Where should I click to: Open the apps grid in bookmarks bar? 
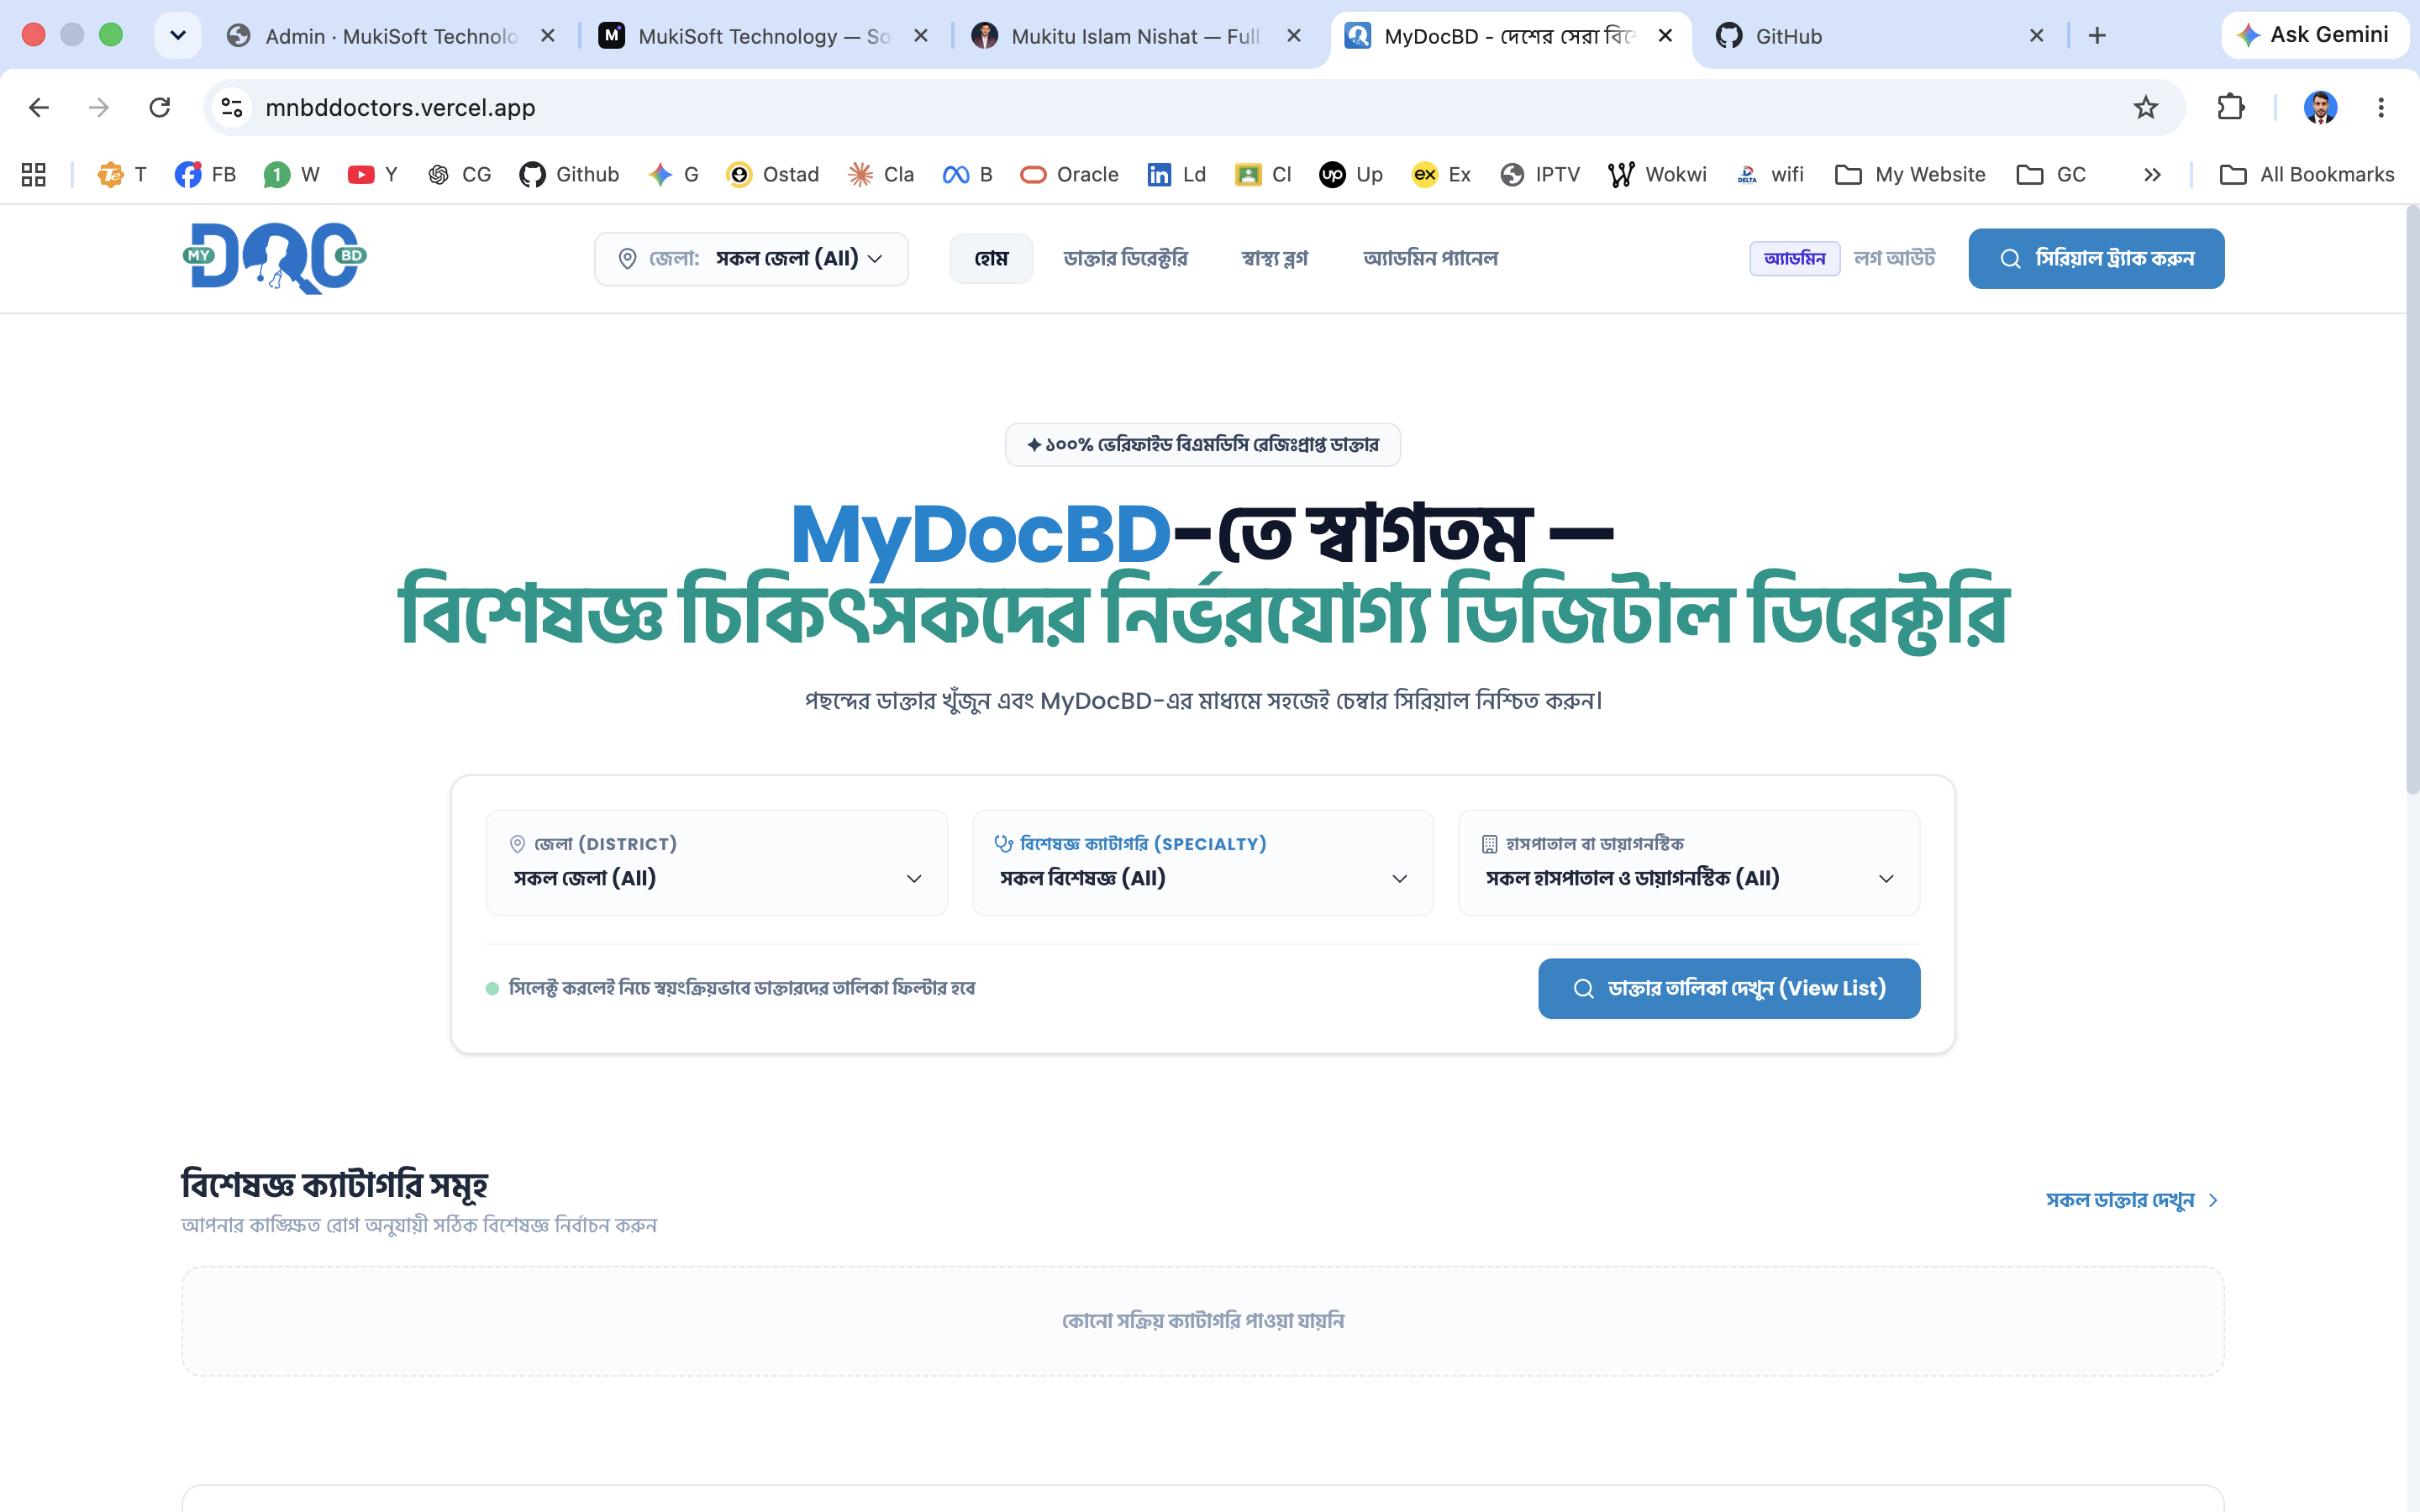click(34, 174)
